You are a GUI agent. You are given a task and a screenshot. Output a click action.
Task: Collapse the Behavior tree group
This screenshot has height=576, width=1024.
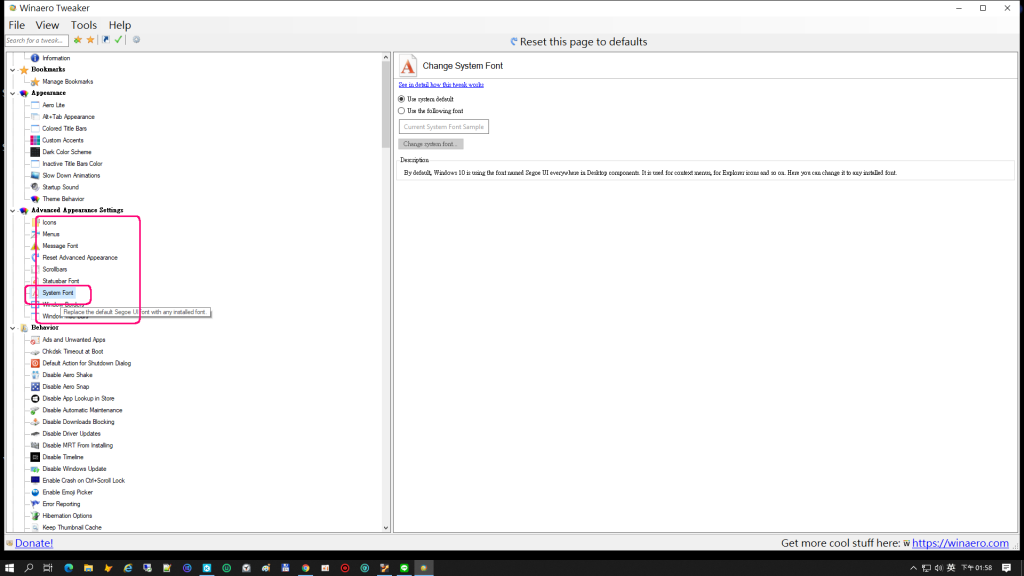[x=12, y=328]
